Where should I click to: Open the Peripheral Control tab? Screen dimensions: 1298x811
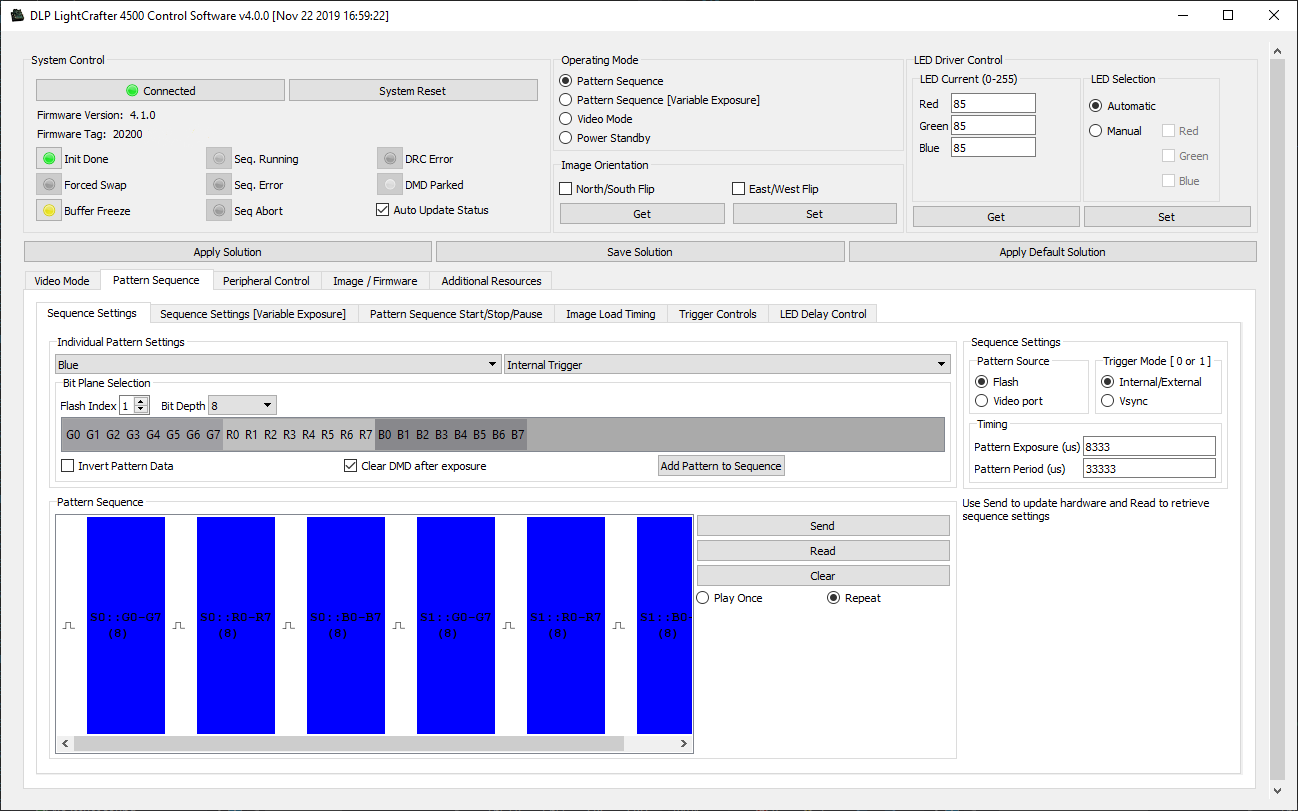[266, 281]
